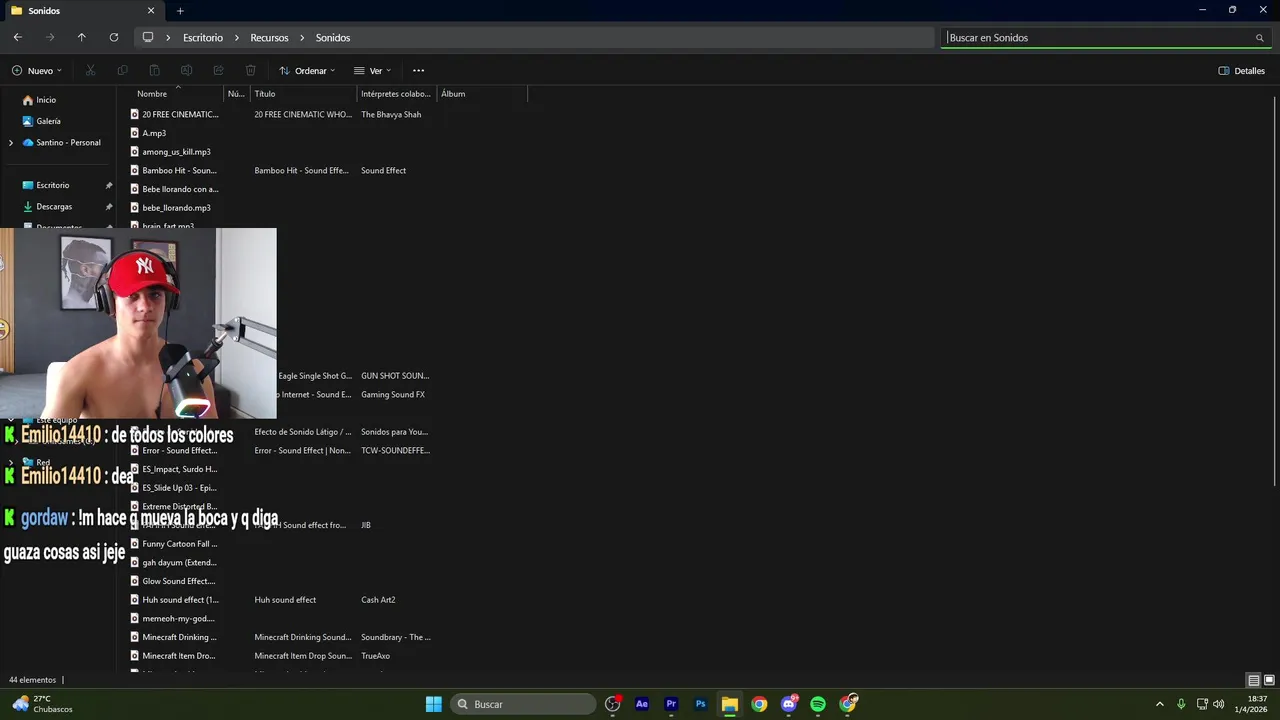1280x720 pixels.
Task: Switch to details list view icon
Action: point(1253,680)
